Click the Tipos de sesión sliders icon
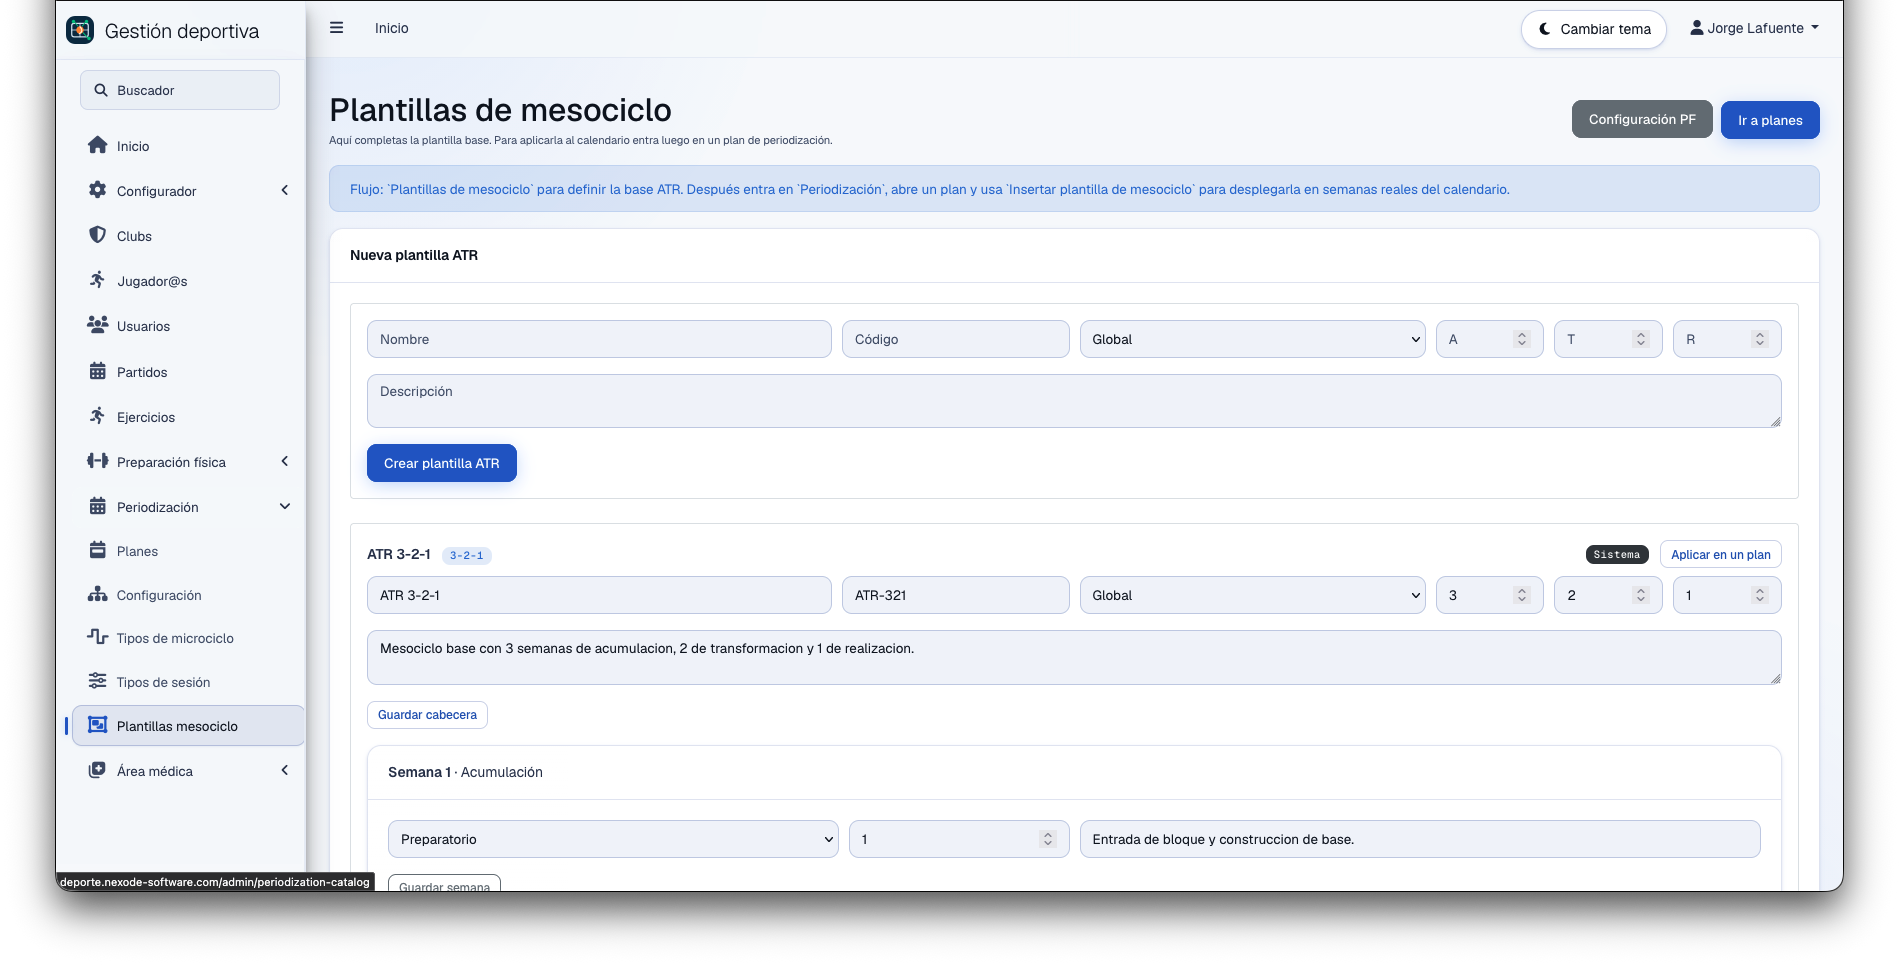Image resolution: width=1899 pixels, height=965 pixels. point(97,681)
